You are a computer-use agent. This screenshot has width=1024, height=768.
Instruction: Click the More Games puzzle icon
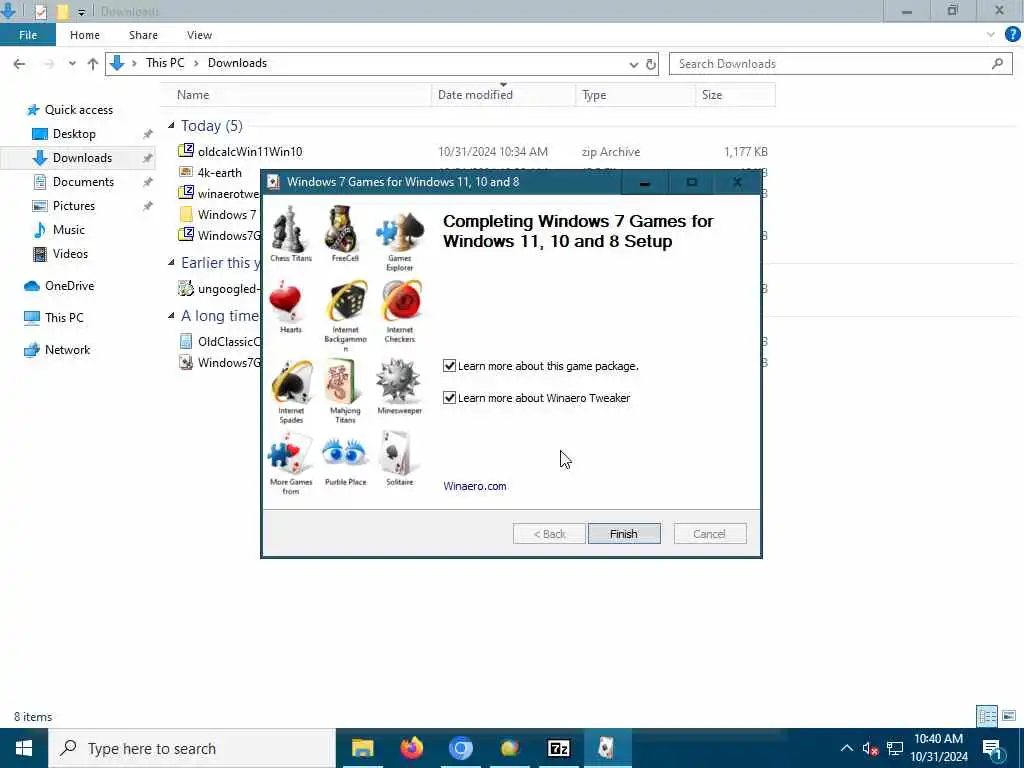(x=291, y=453)
